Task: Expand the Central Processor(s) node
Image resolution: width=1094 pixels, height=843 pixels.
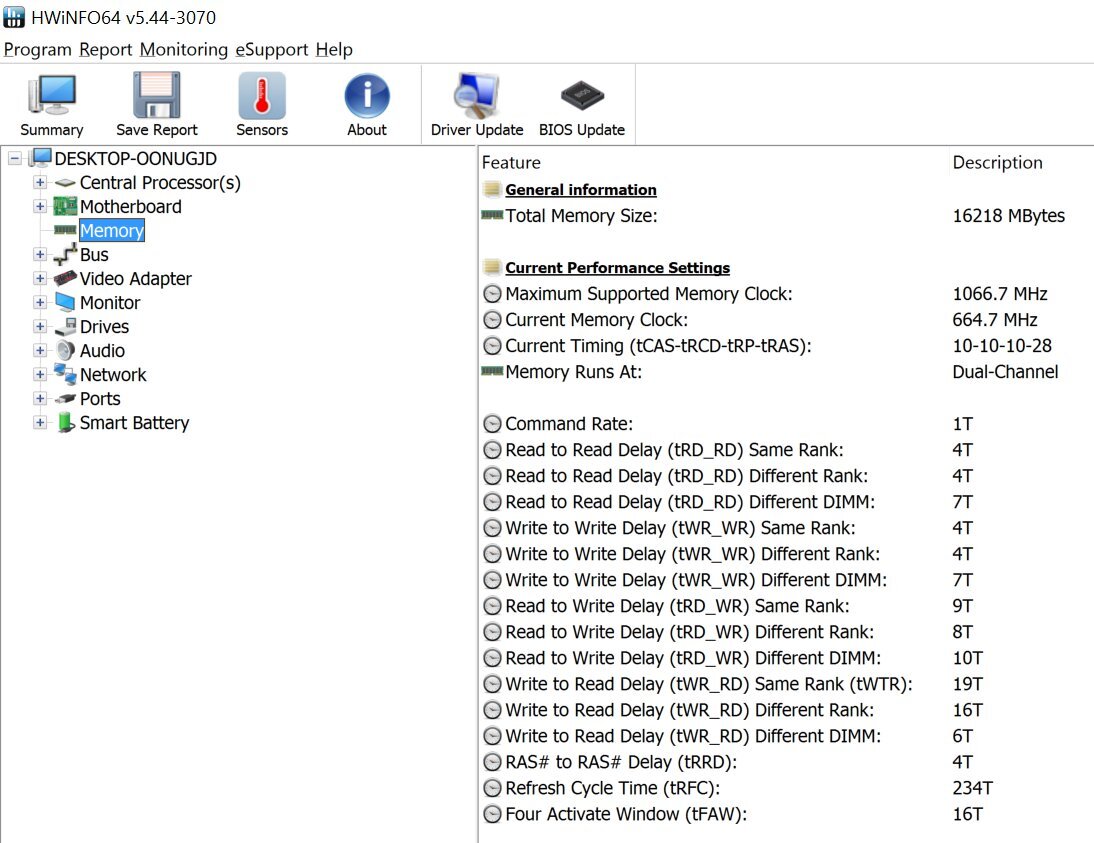Action: 40,183
